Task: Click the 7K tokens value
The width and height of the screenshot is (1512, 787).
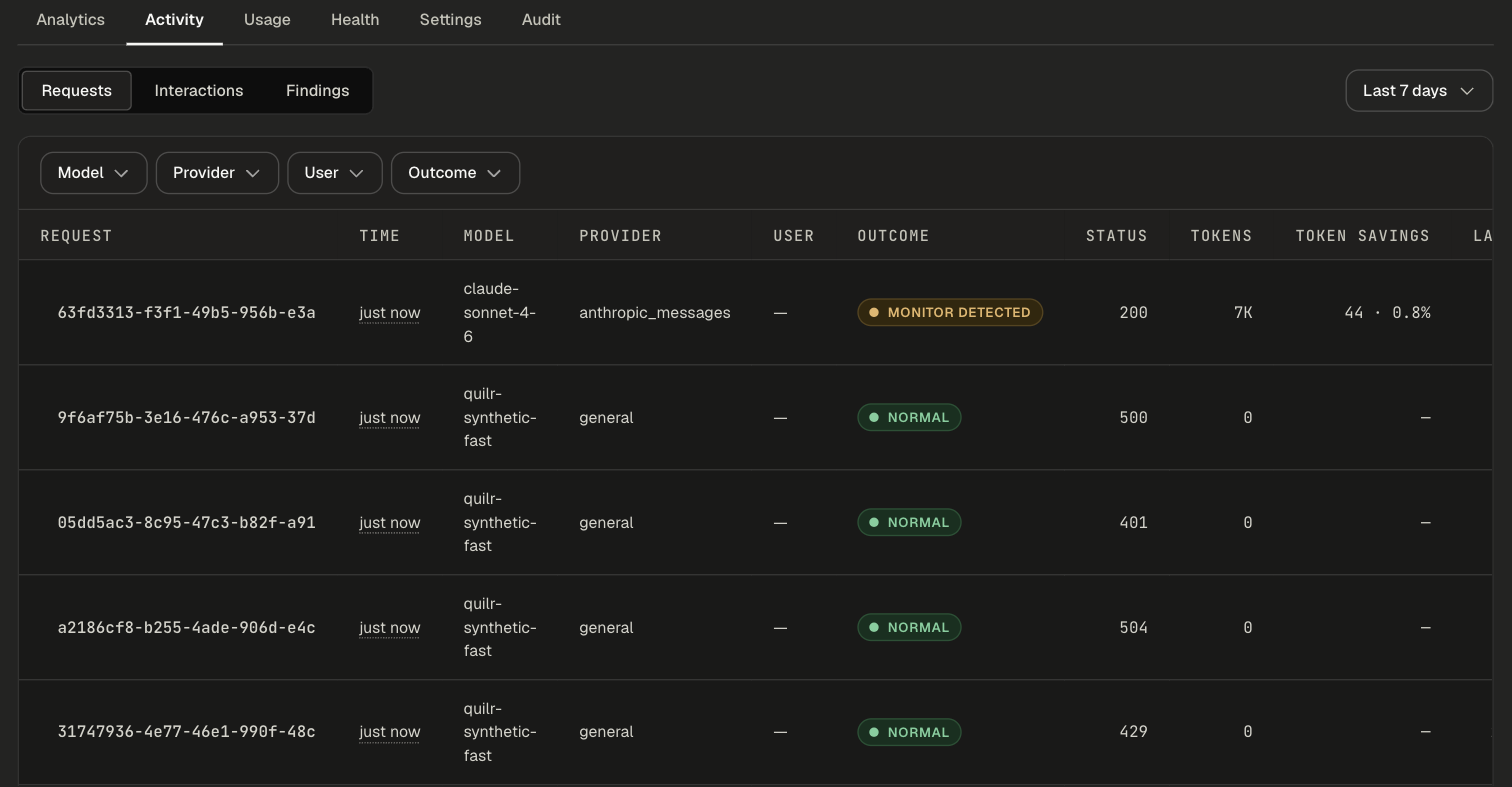Action: pyautogui.click(x=1243, y=313)
